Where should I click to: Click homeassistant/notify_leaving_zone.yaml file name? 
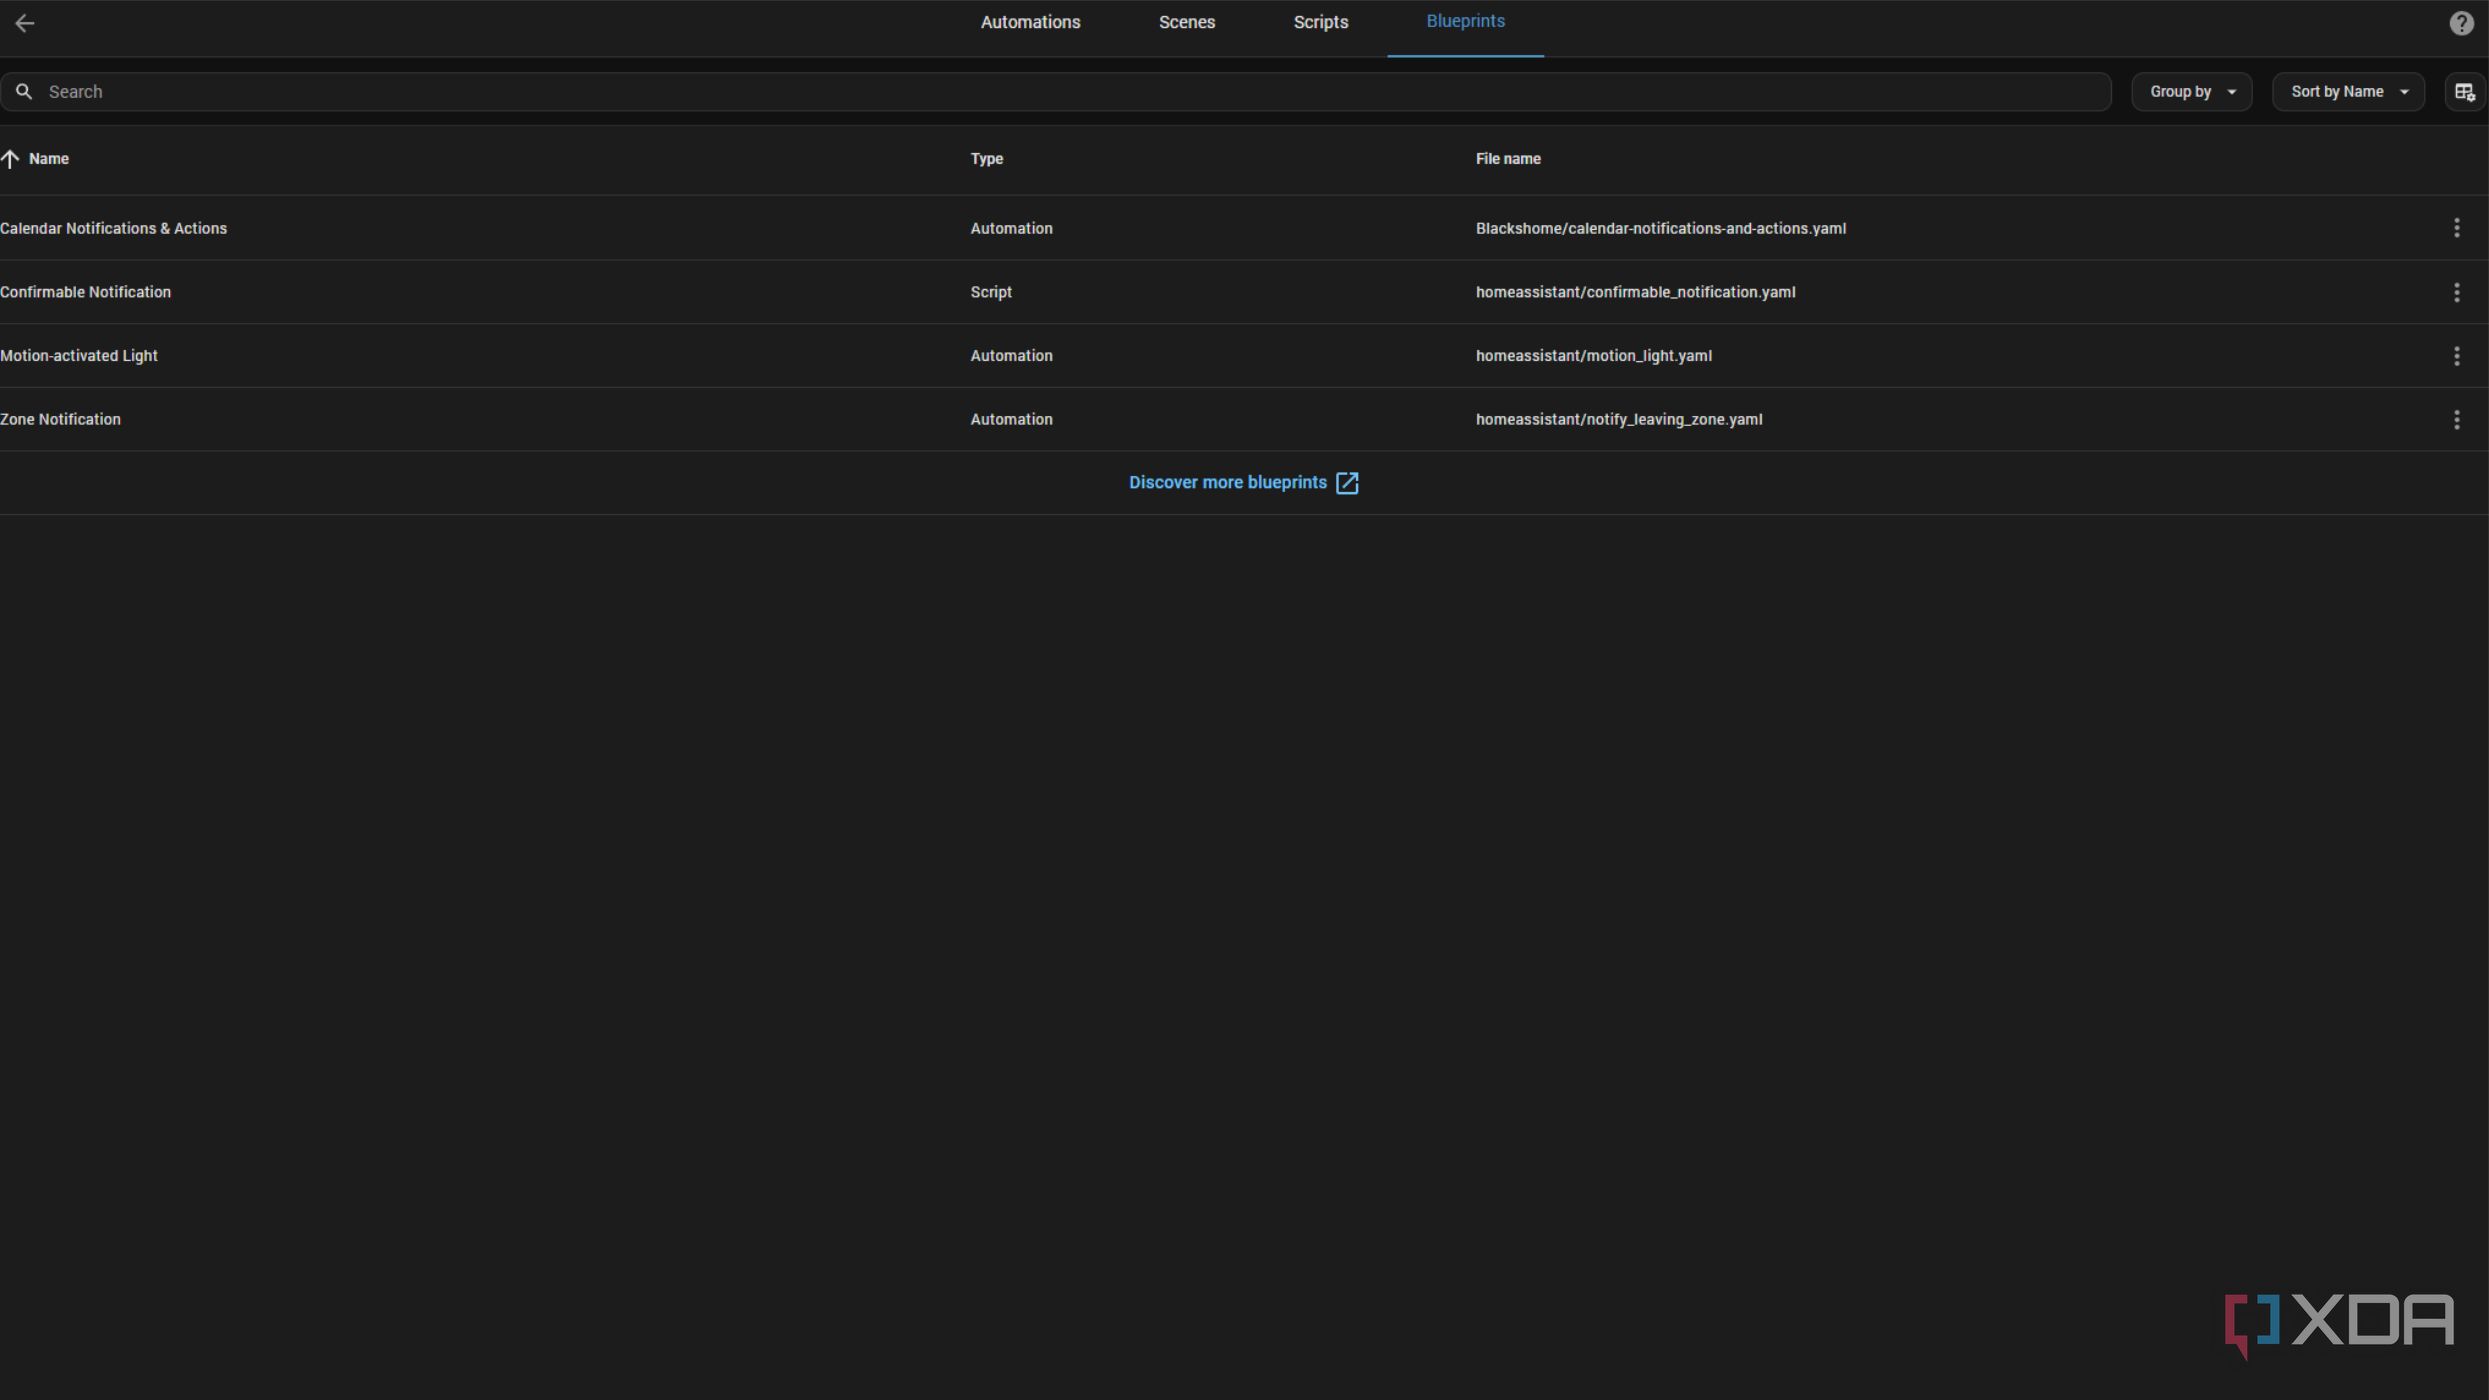(x=1619, y=420)
